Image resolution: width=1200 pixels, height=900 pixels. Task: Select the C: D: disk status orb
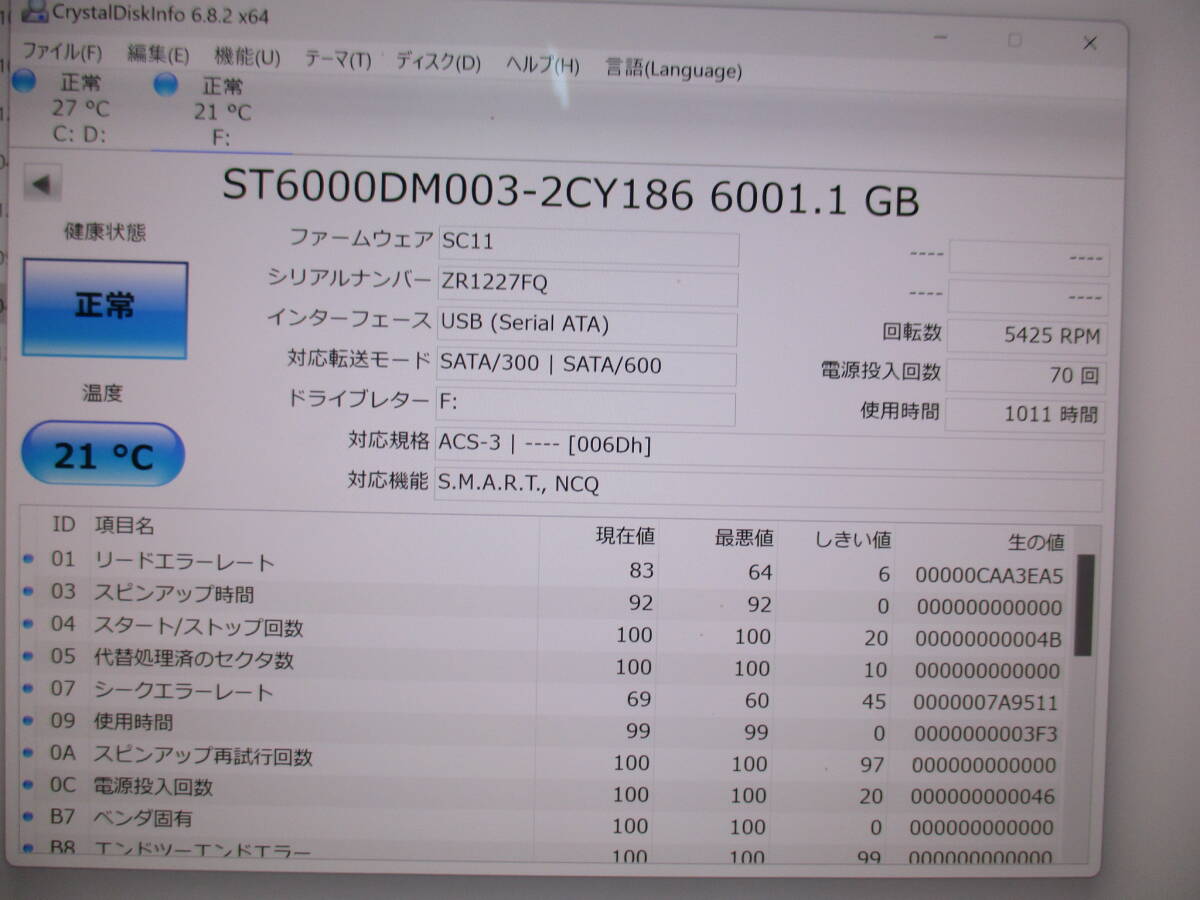(x=23, y=81)
